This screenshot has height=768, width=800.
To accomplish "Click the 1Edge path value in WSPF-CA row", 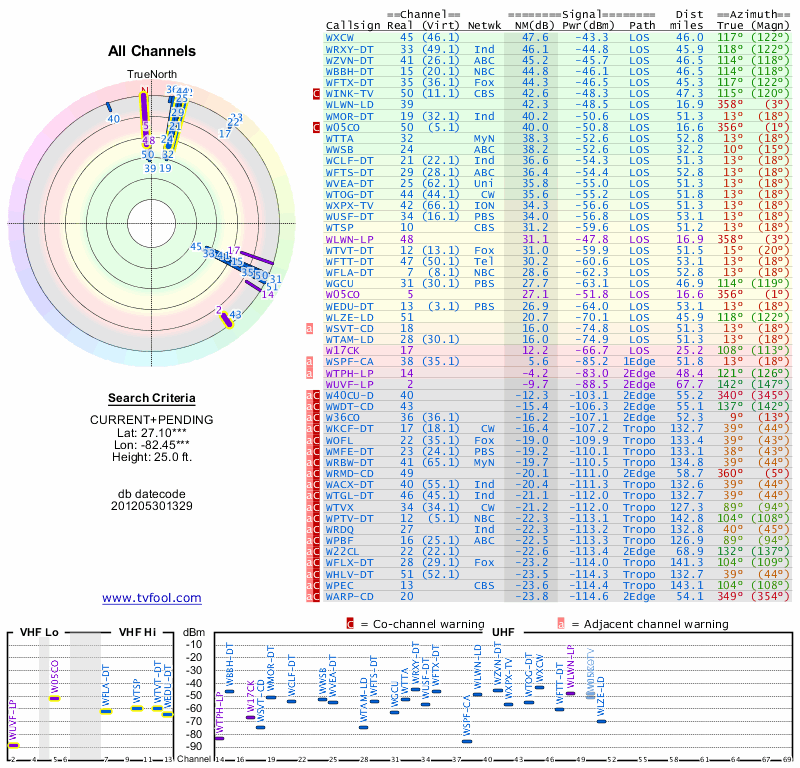I will pos(639,362).
